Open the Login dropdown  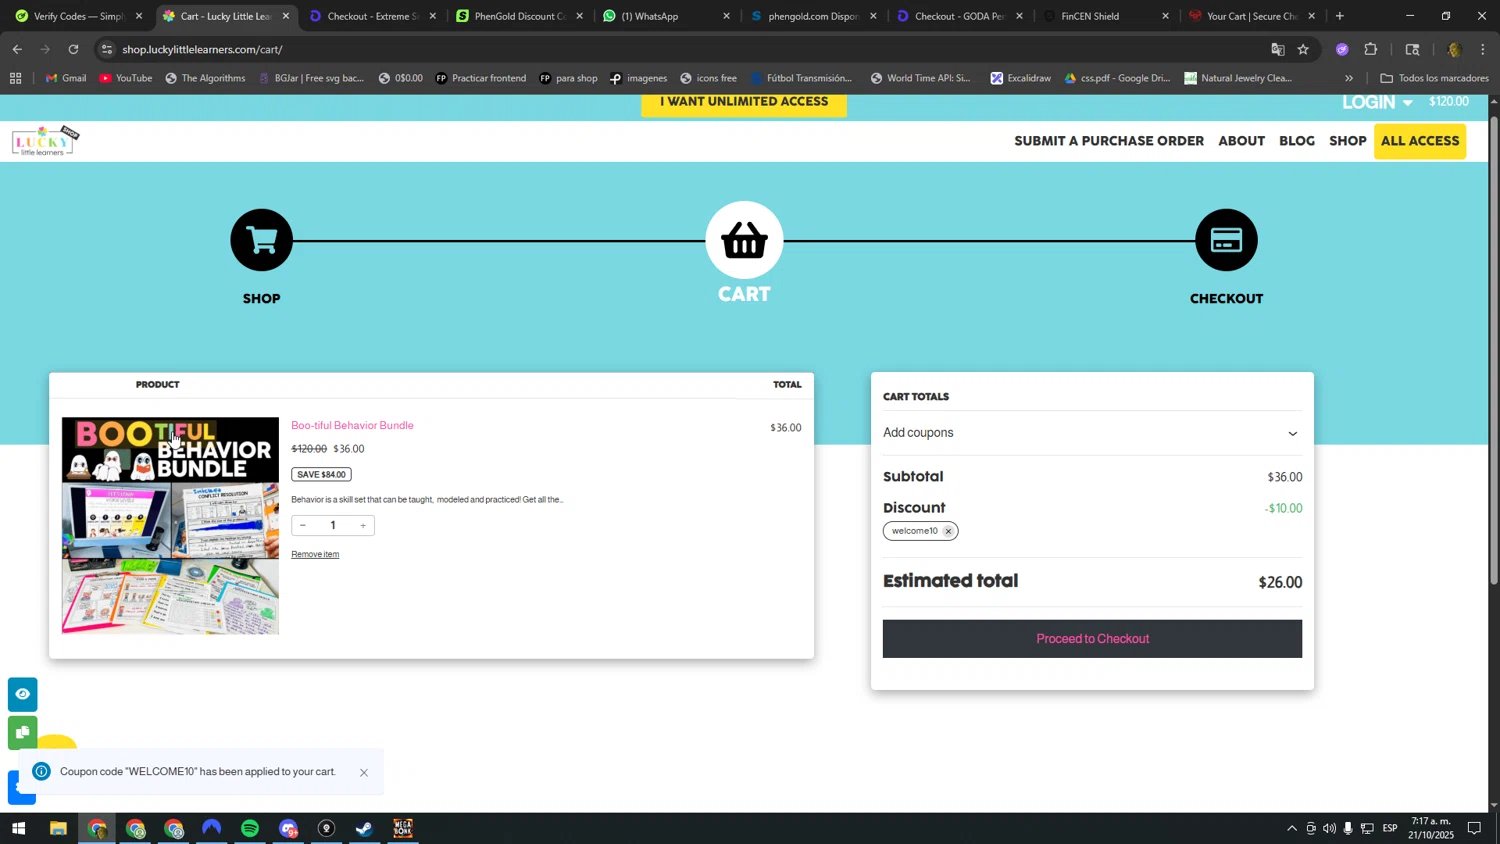tap(1377, 102)
